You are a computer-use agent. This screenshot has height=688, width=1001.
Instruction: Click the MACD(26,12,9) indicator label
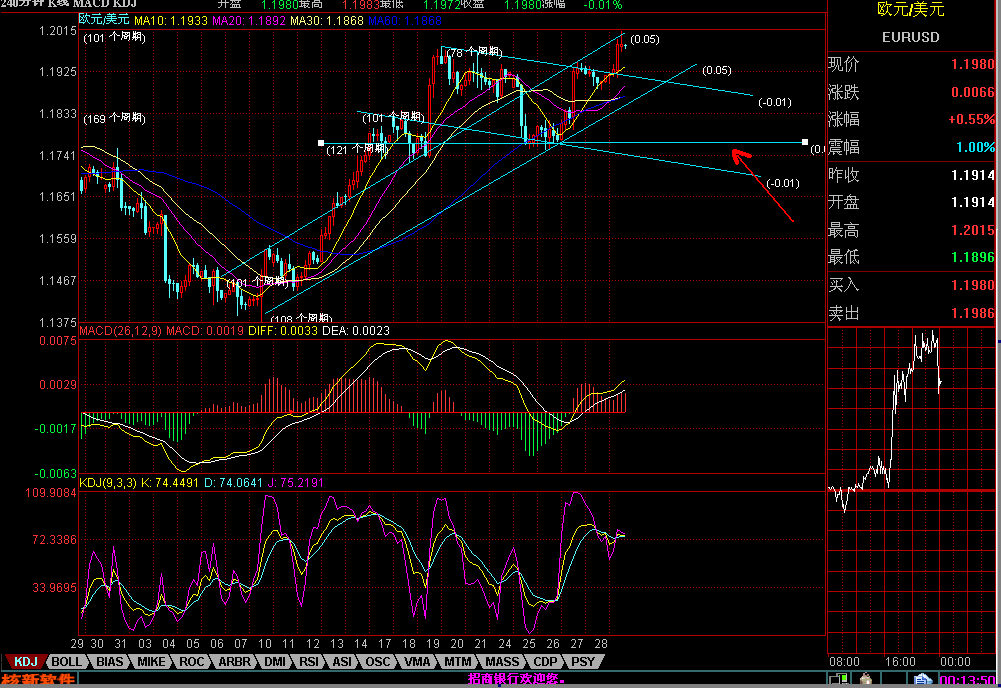pyautogui.click(x=120, y=331)
